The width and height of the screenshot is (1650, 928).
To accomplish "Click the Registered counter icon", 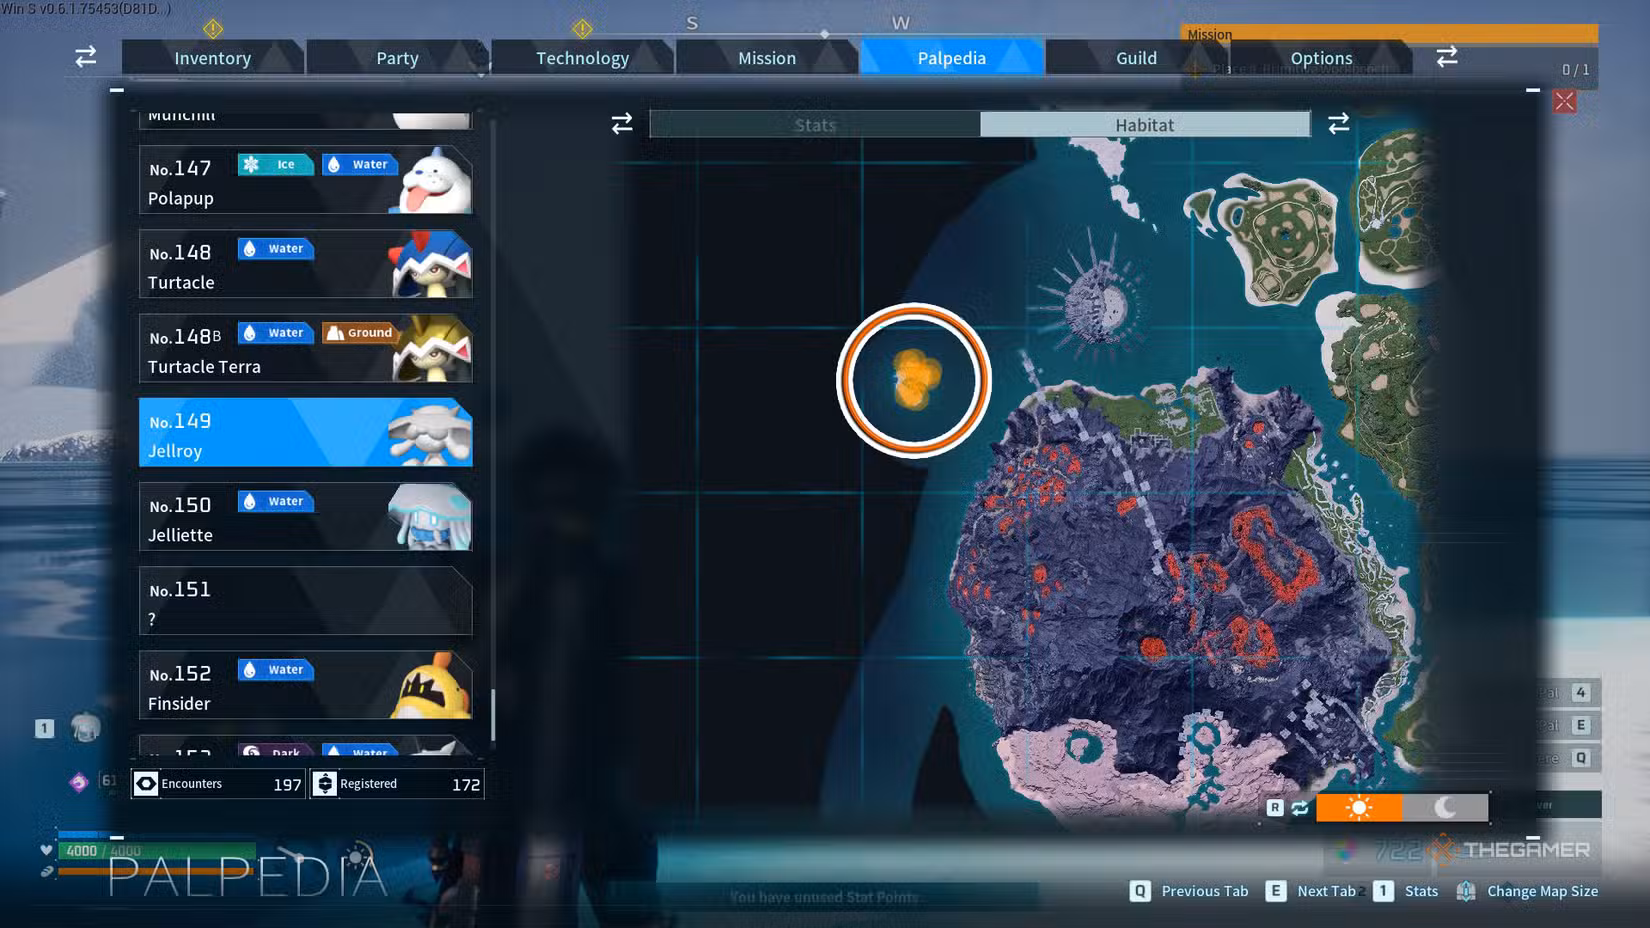I will coord(325,784).
